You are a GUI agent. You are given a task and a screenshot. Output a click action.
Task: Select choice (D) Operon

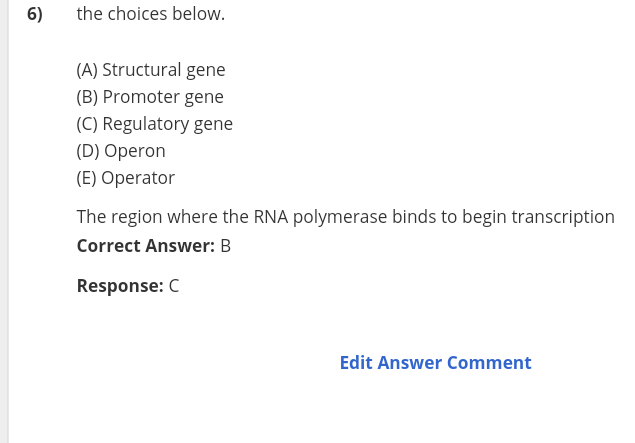pos(121,151)
